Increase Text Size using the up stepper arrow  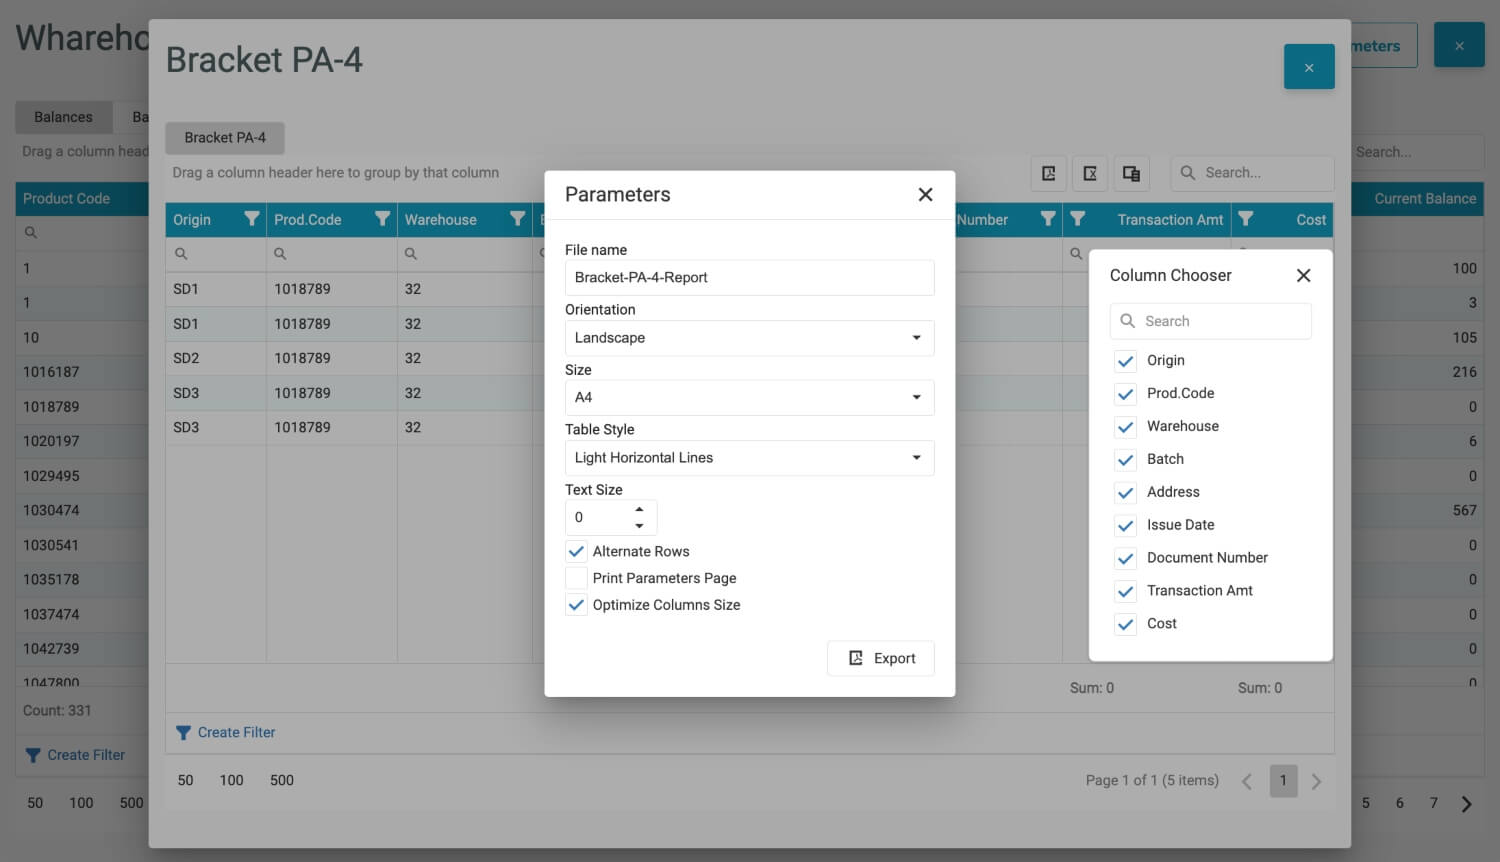[x=640, y=509]
